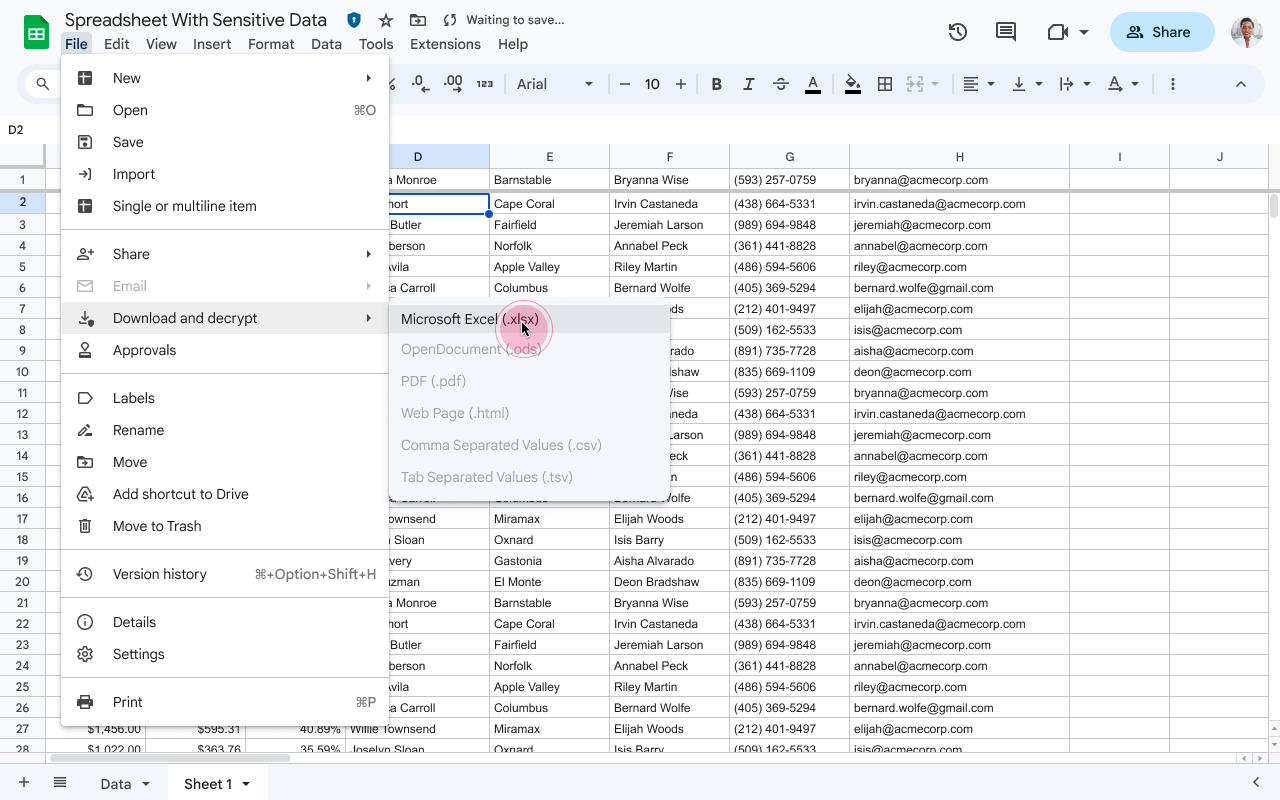Choose Import in File menu
The image size is (1280, 800).
(x=225, y=174)
